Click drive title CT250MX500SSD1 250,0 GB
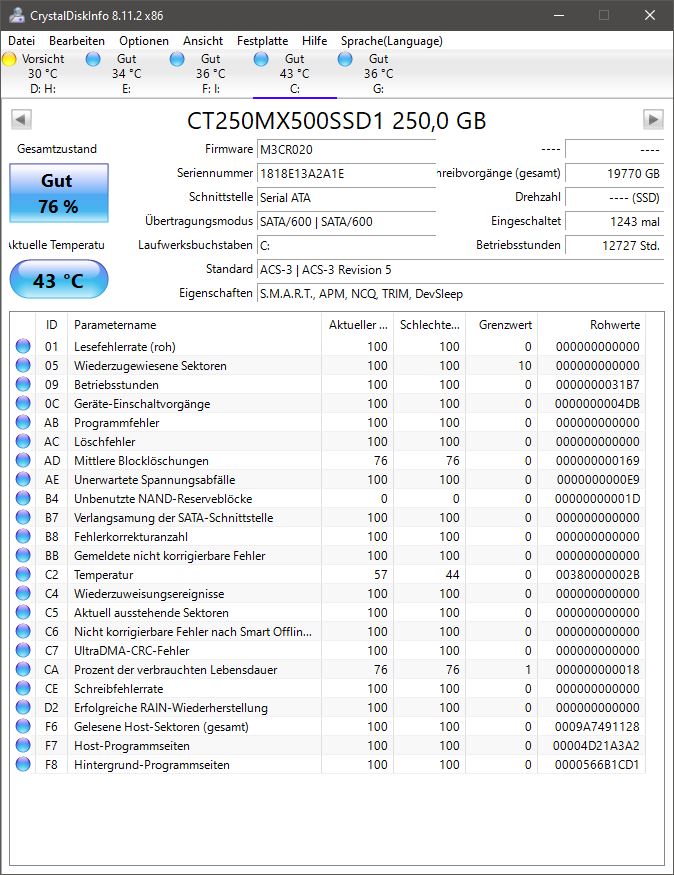The image size is (674, 875). (x=336, y=121)
